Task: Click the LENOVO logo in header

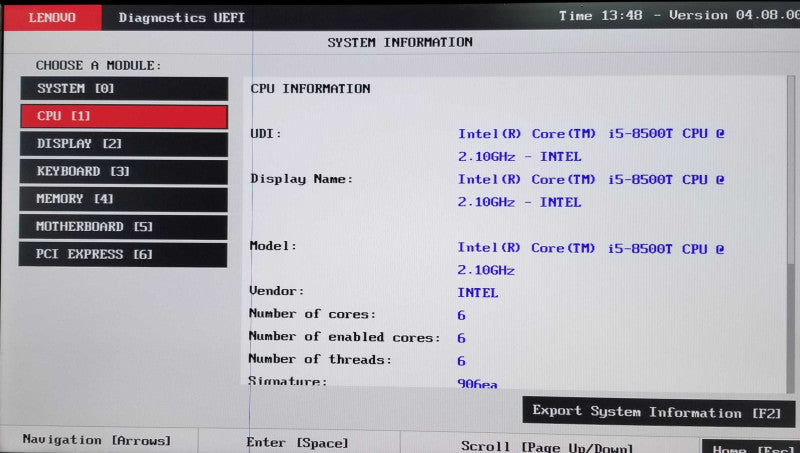Action: click(52, 17)
